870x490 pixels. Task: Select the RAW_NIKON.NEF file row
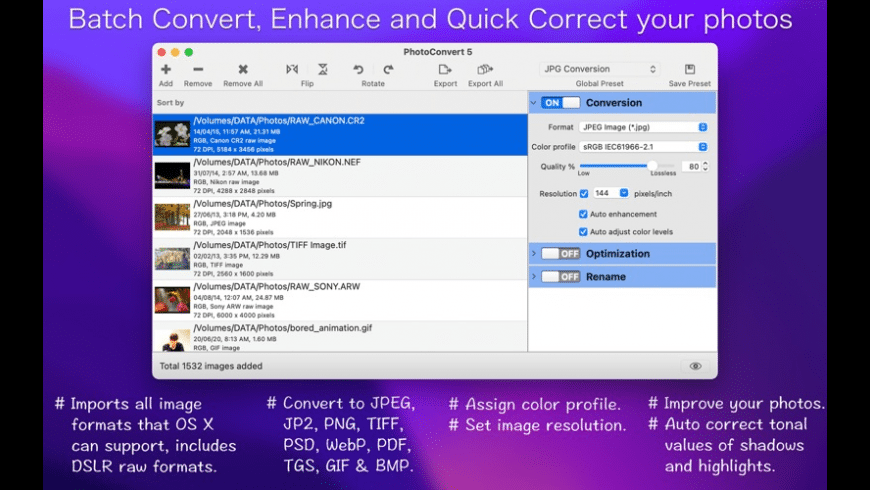(x=340, y=176)
